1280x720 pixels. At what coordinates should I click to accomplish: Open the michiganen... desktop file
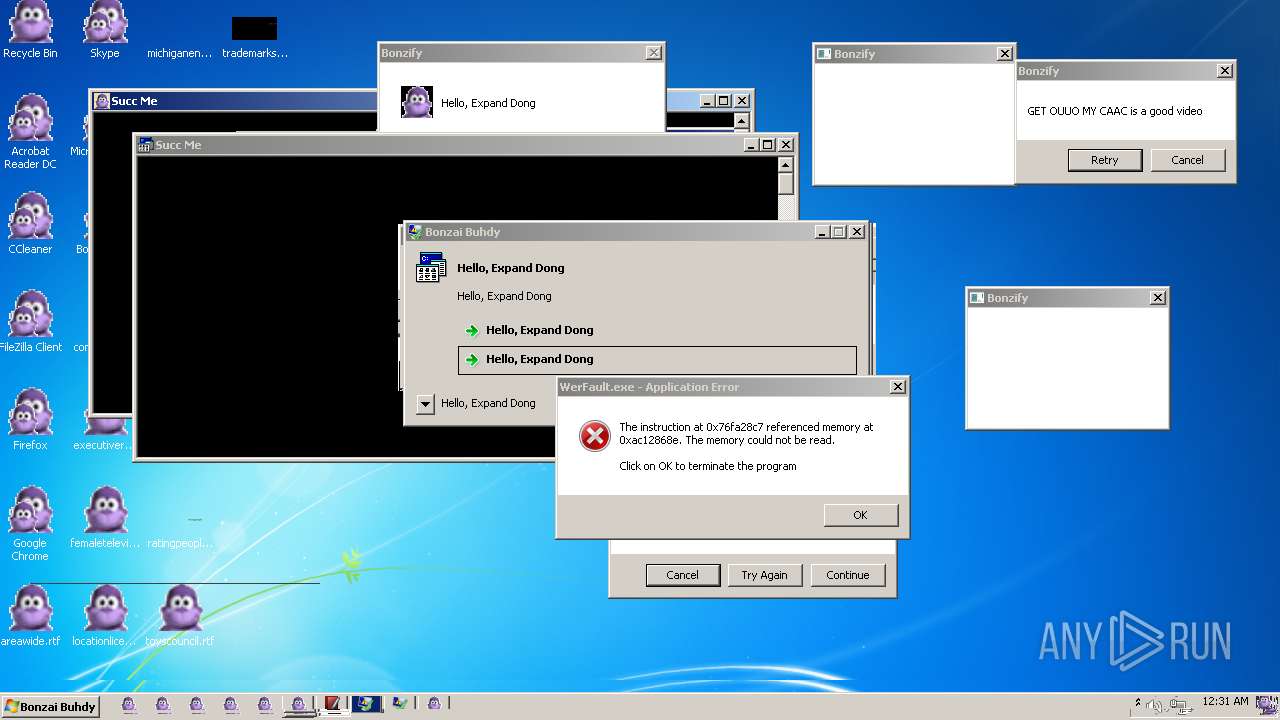coord(179,53)
